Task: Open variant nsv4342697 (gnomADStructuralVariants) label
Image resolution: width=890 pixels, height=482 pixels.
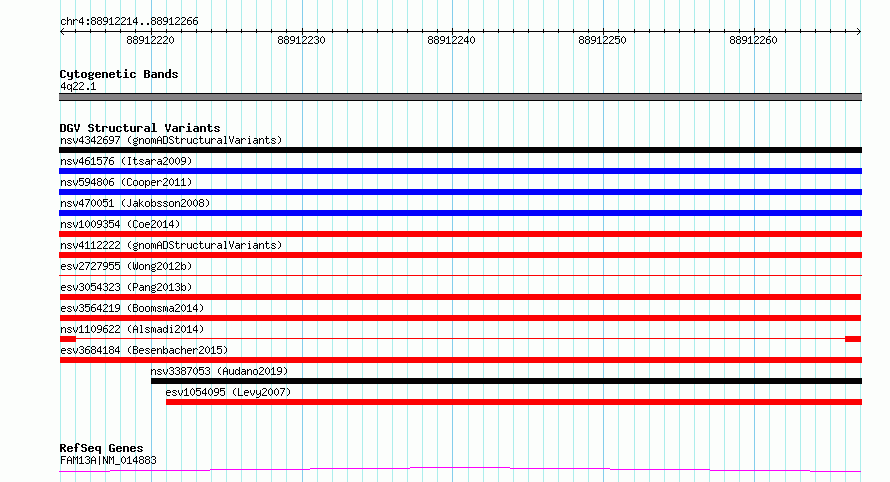Action: pos(171,140)
